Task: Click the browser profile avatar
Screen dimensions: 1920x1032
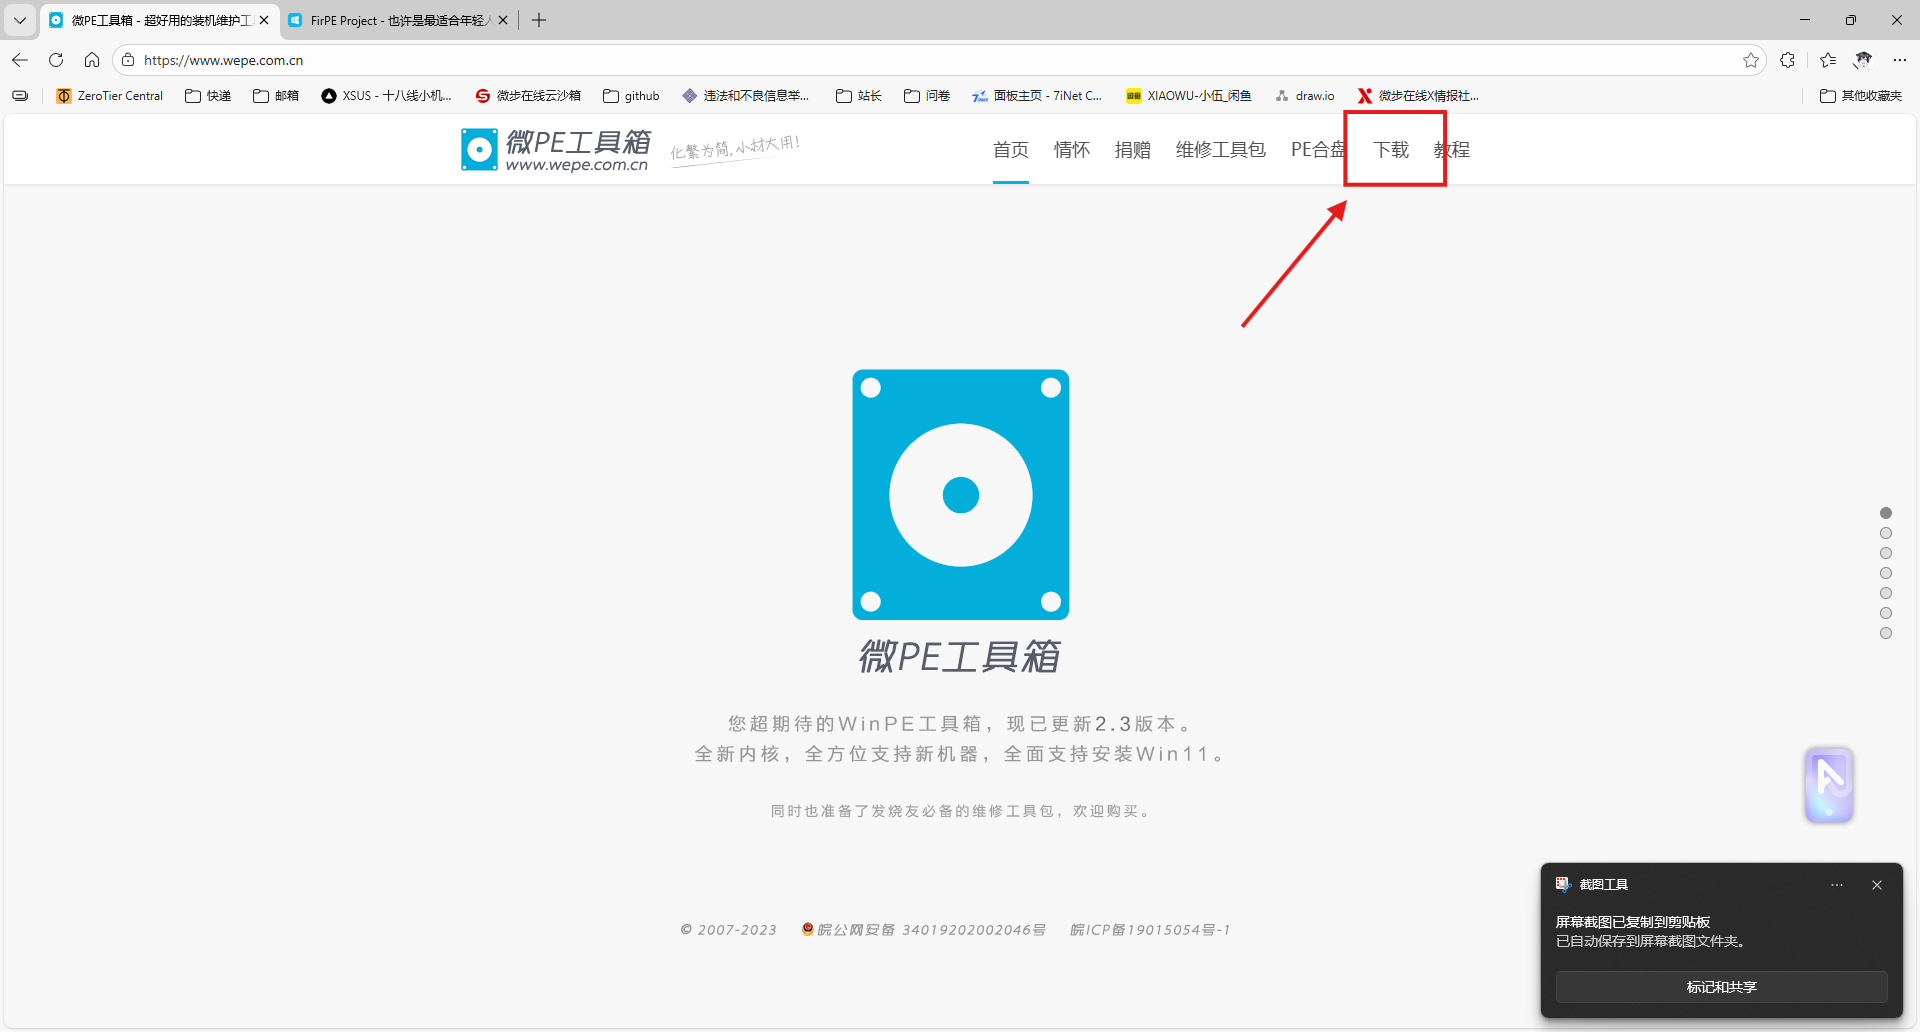Action: click(x=1864, y=60)
